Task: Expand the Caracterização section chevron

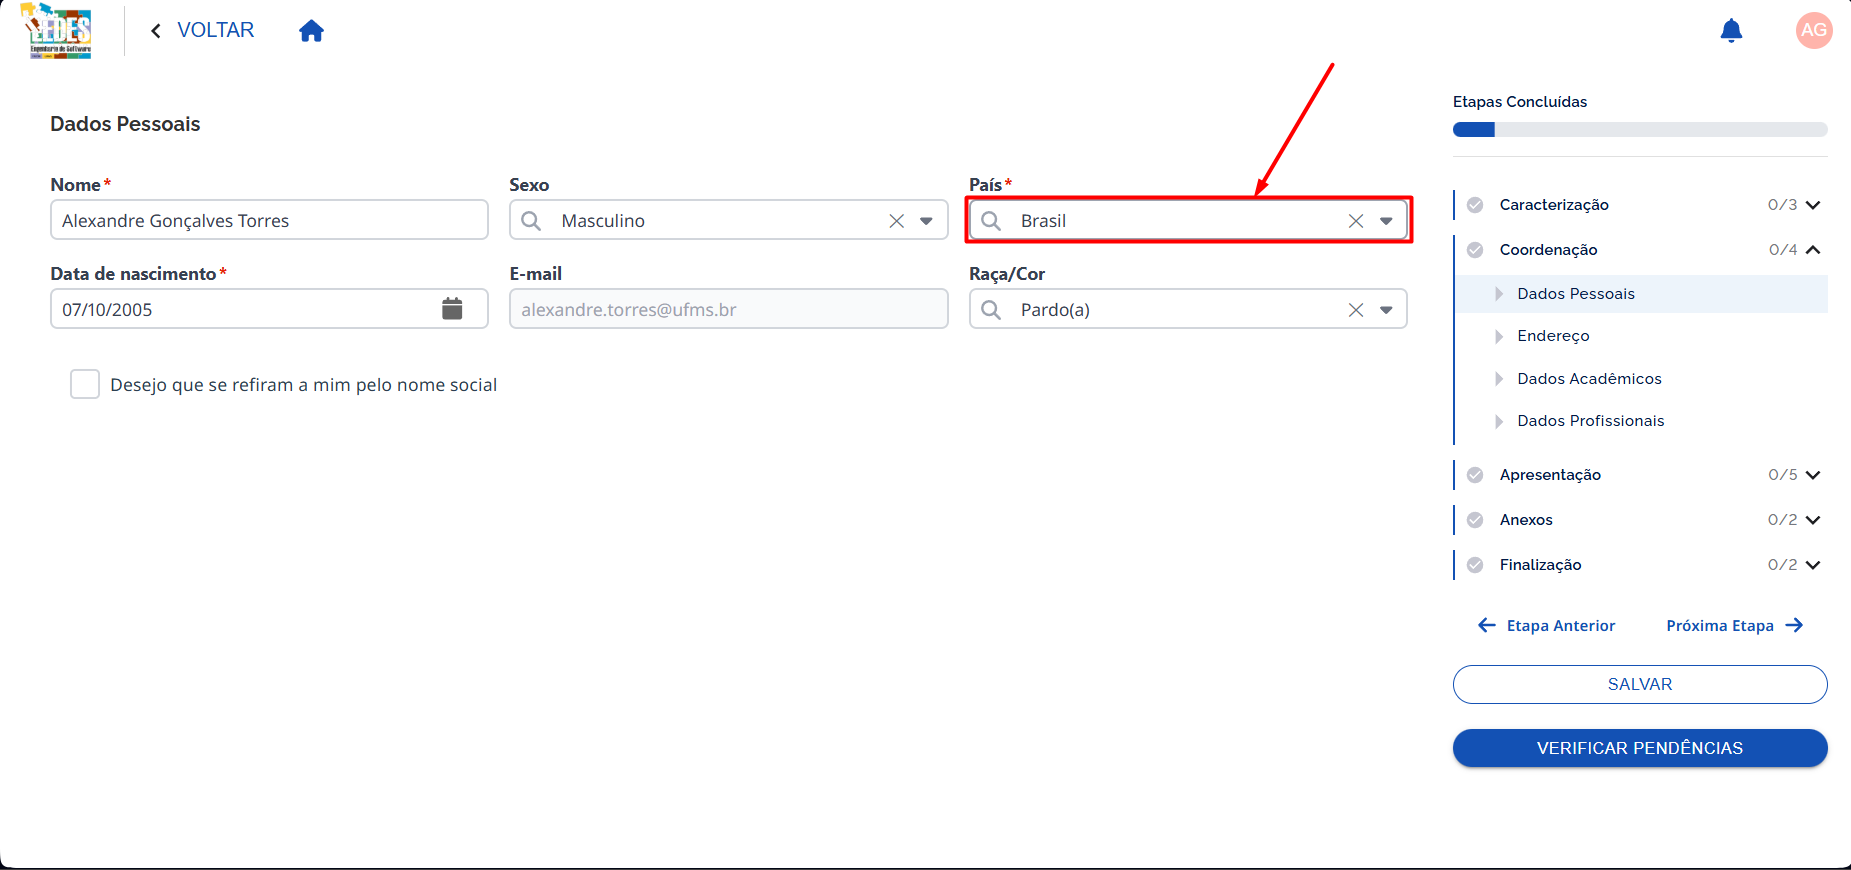Action: click(x=1813, y=205)
